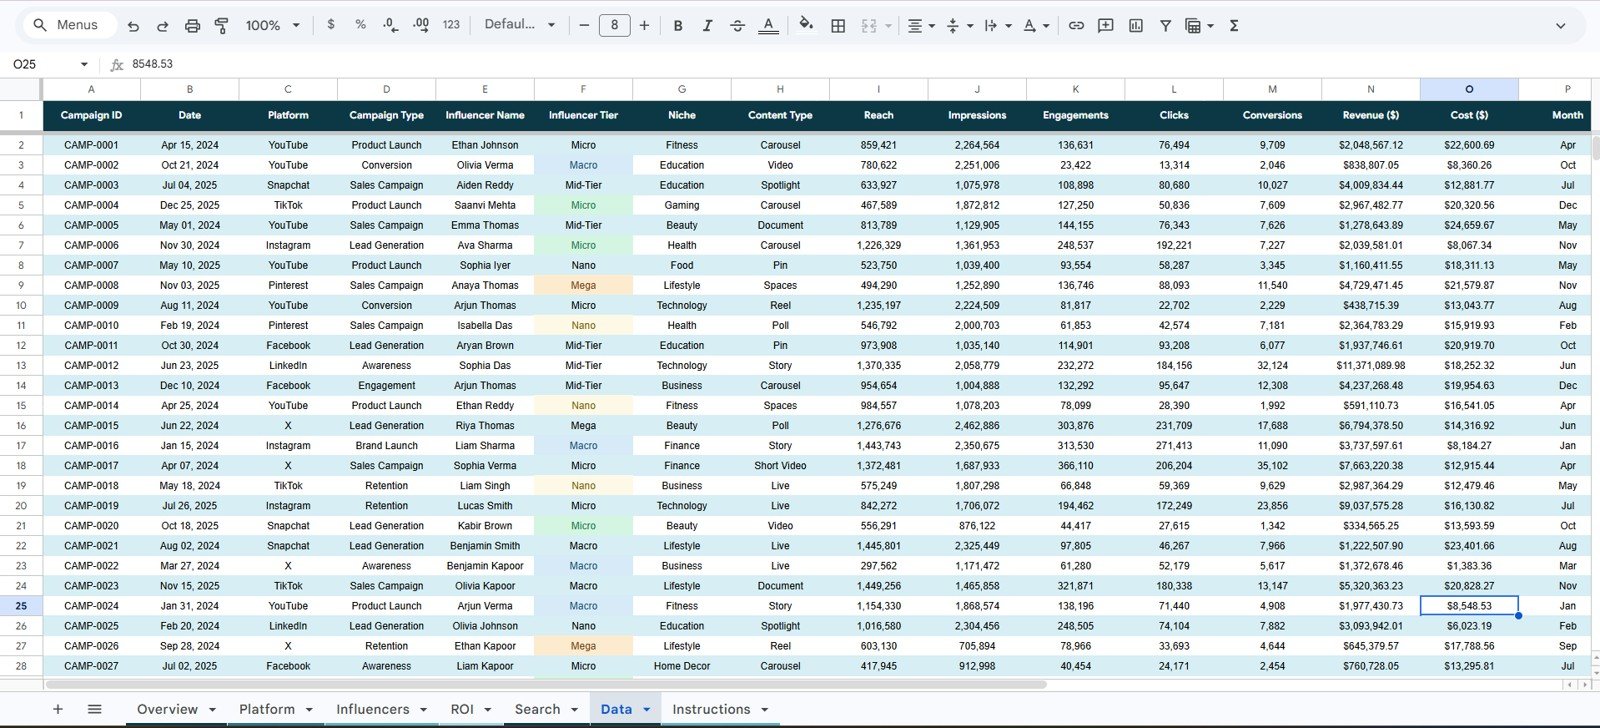Click the Campaign ID header cell
The height and width of the screenshot is (728, 1600).
click(91, 115)
